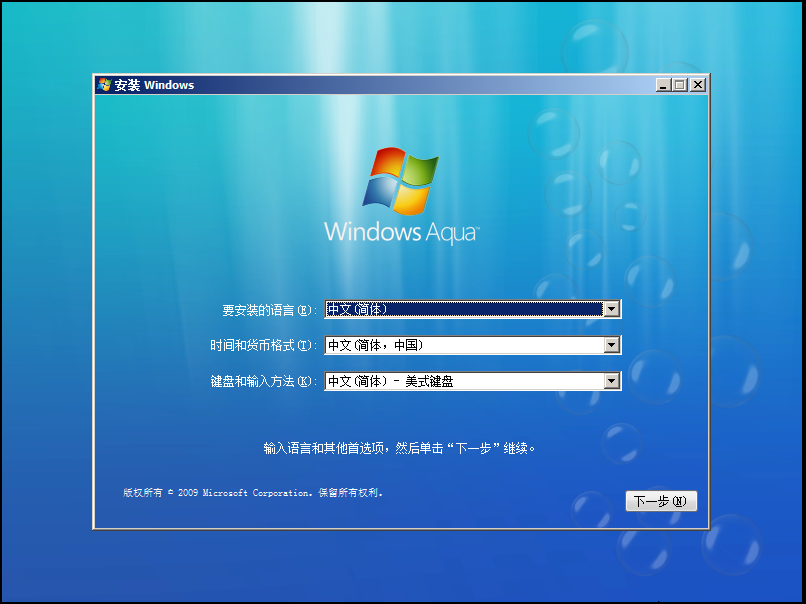
Task: Click the 时间和货币格式 label
Action: click(x=262, y=345)
